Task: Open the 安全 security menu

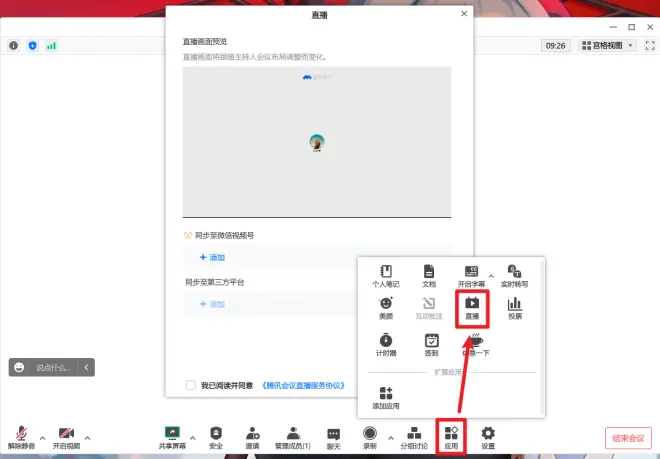Action: (216, 438)
